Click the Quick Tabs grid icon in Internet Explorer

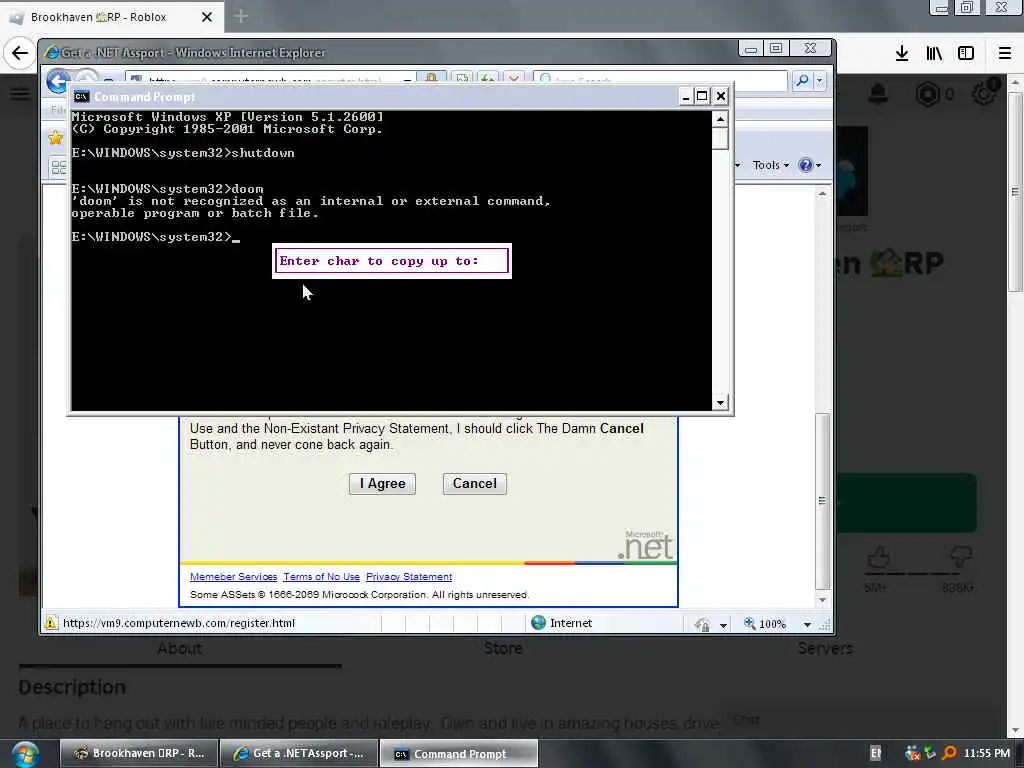click(x=58, y=167)
